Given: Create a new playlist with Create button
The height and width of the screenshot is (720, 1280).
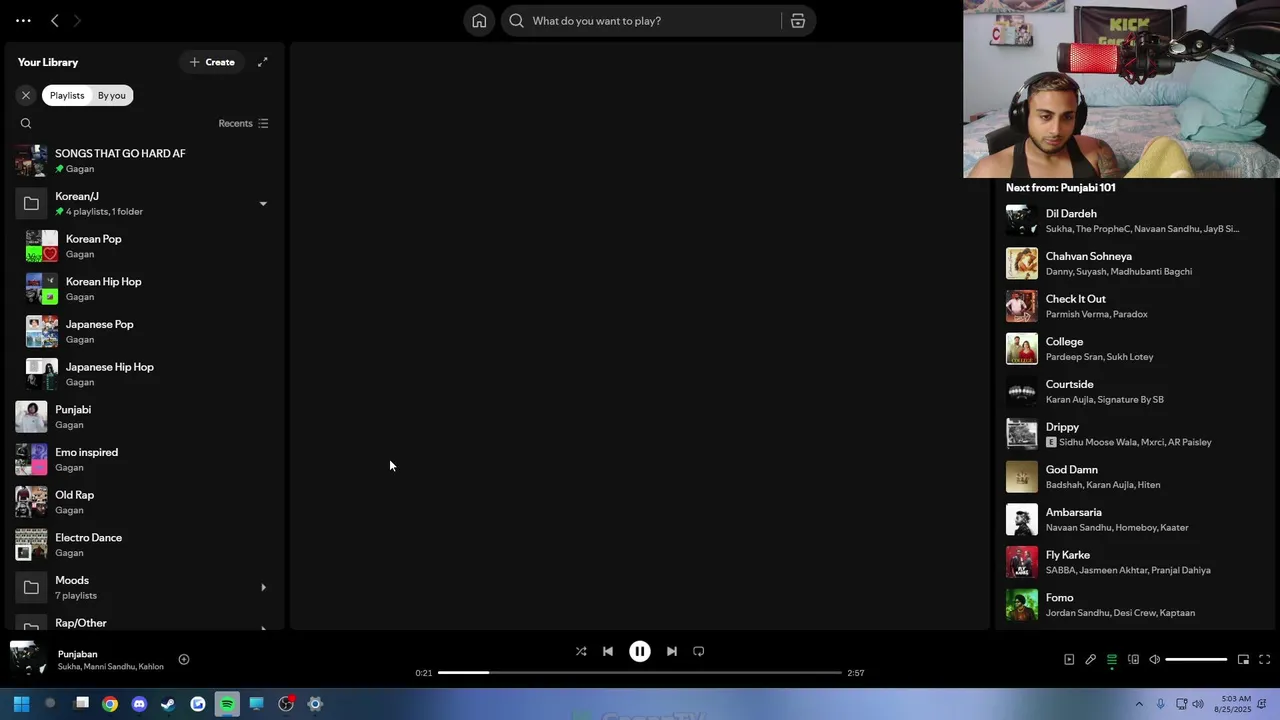Looking at the screenshot, I should [x=212, y=62].
